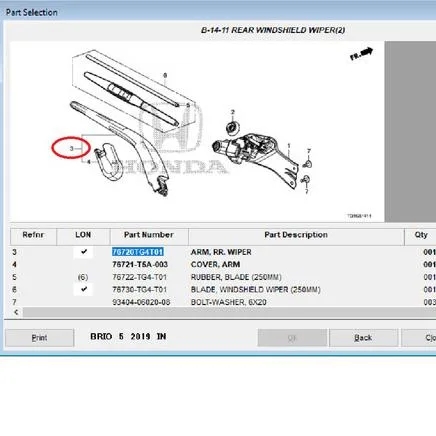
Task: Click the (6) LON cell for RUBBER, BLADE
Action: [83, 277]
